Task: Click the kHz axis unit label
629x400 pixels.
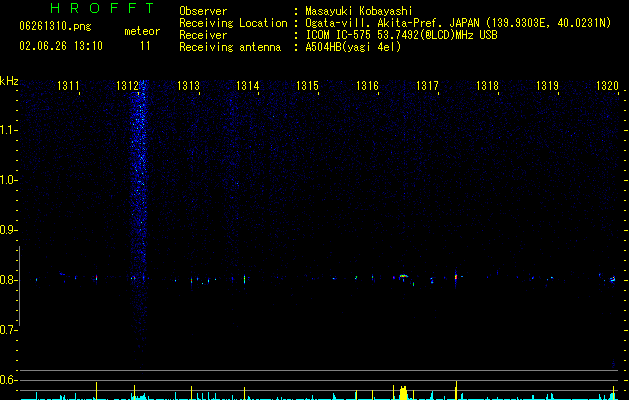Action: click(9, 81)
